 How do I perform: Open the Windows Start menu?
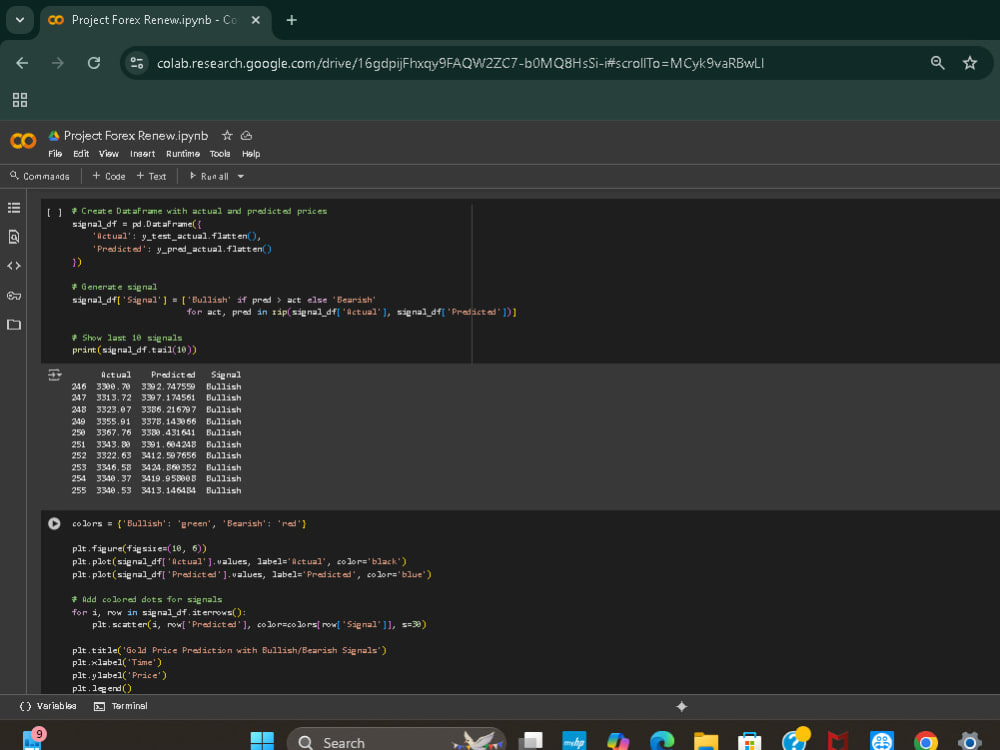(262, 742)
